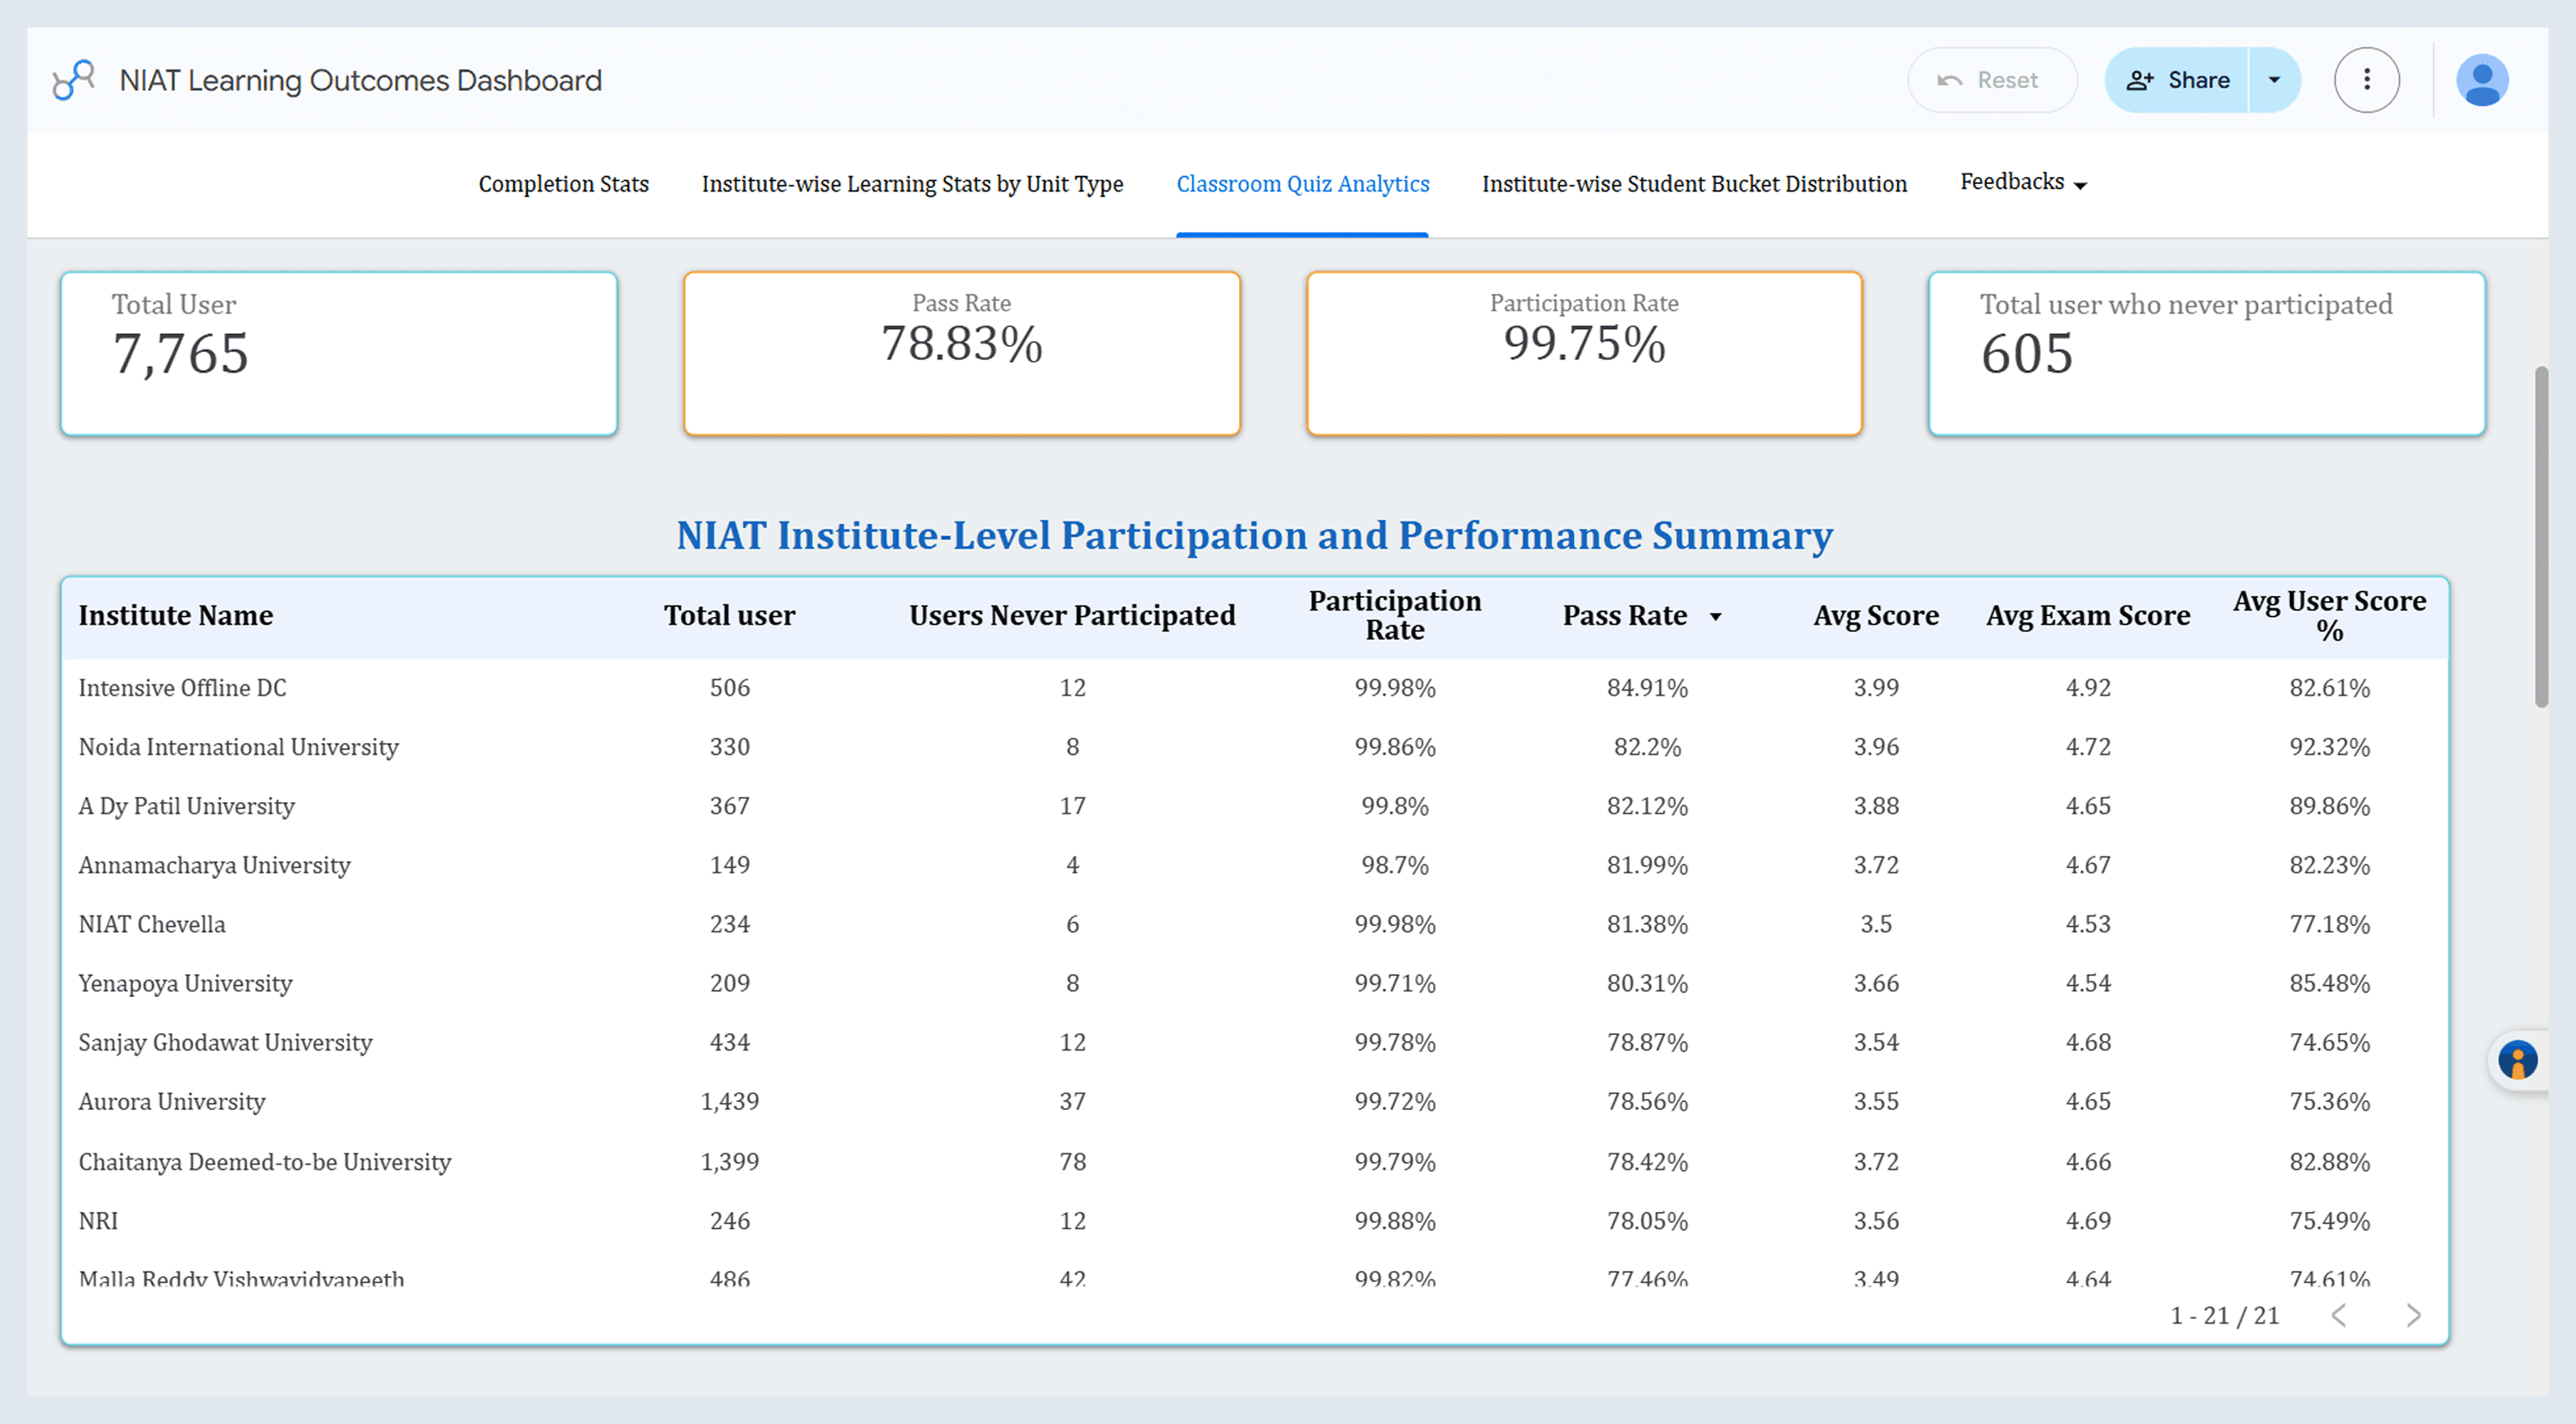This screenshot has height=1424, width=2576.
Task: Go to previous table page arrow
Action: coord(2338,1315)
